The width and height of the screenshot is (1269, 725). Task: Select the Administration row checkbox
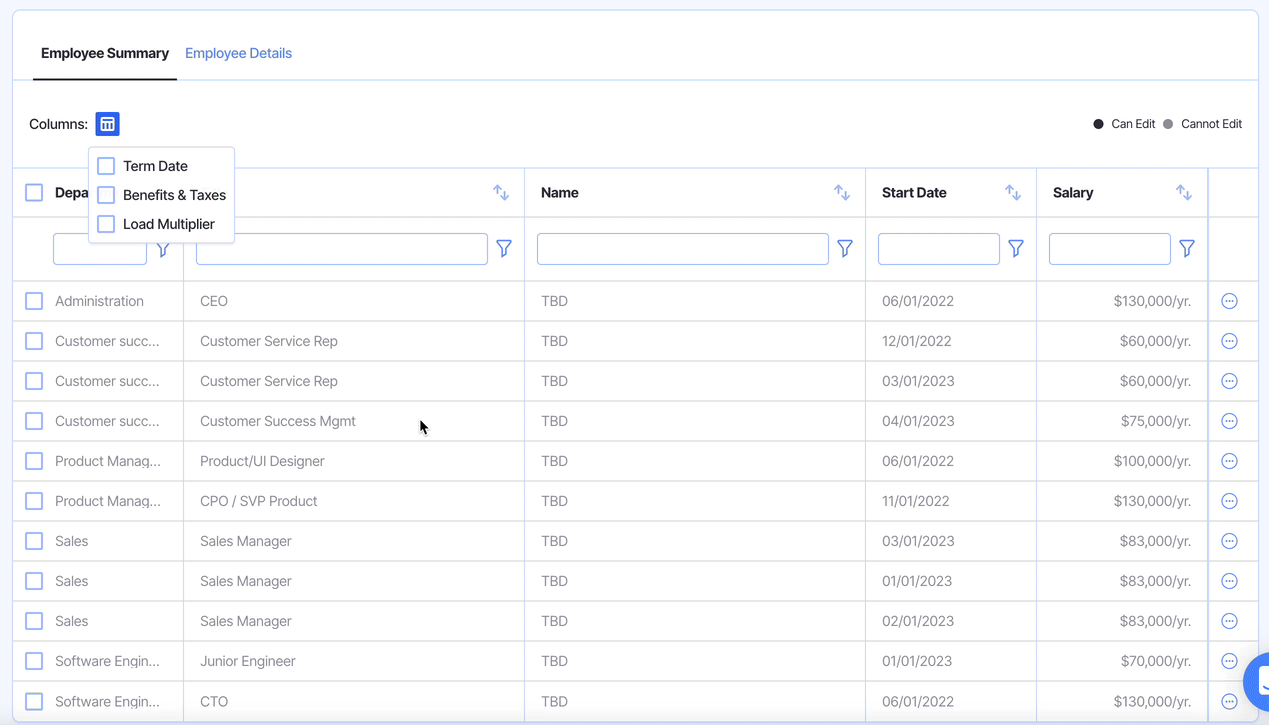(34, 301)
